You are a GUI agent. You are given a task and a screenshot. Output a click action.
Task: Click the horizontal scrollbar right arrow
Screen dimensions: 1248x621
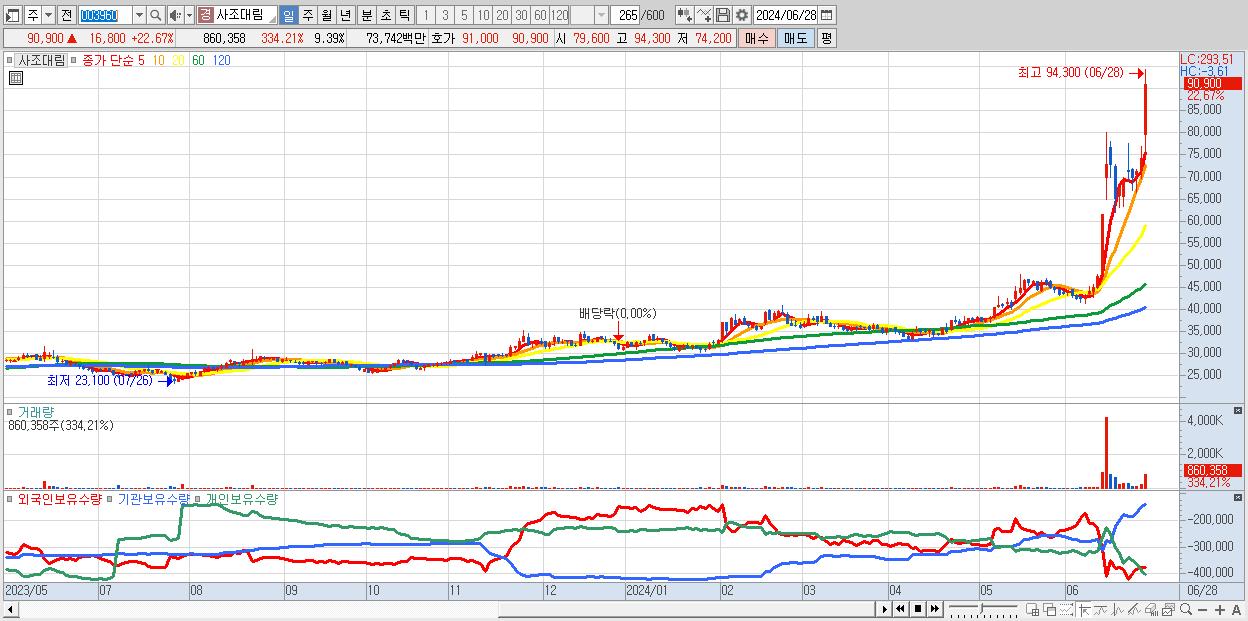[x=885, y=609]
